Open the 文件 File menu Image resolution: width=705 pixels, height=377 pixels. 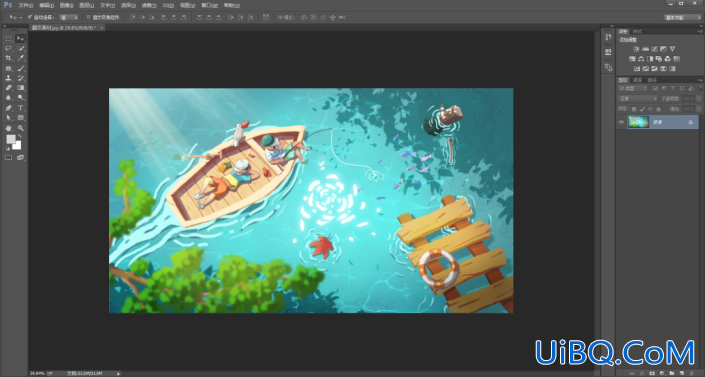pyautogui.click(x=26, y=5)
